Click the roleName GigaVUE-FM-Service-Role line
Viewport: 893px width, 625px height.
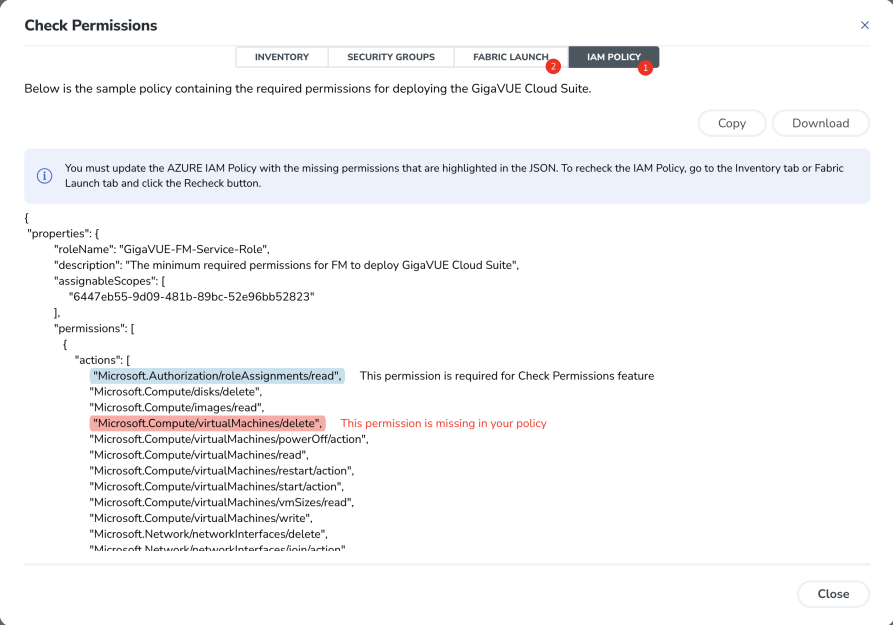click(x=162, y=249)
